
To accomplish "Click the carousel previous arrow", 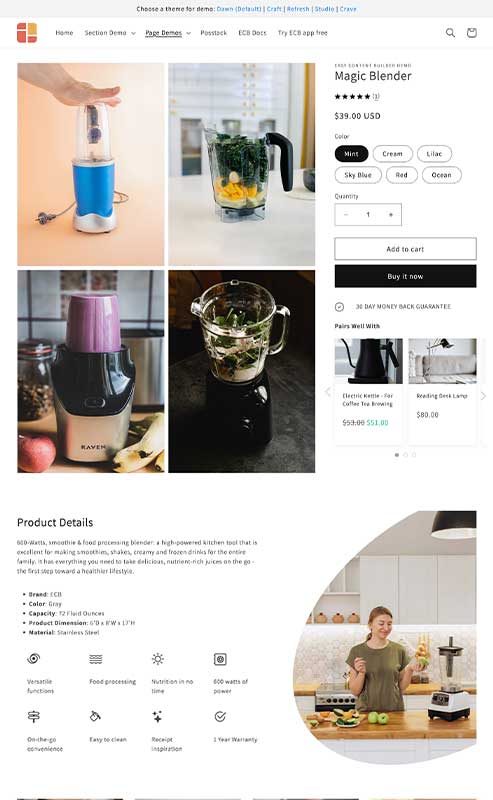I will [328, 392].
